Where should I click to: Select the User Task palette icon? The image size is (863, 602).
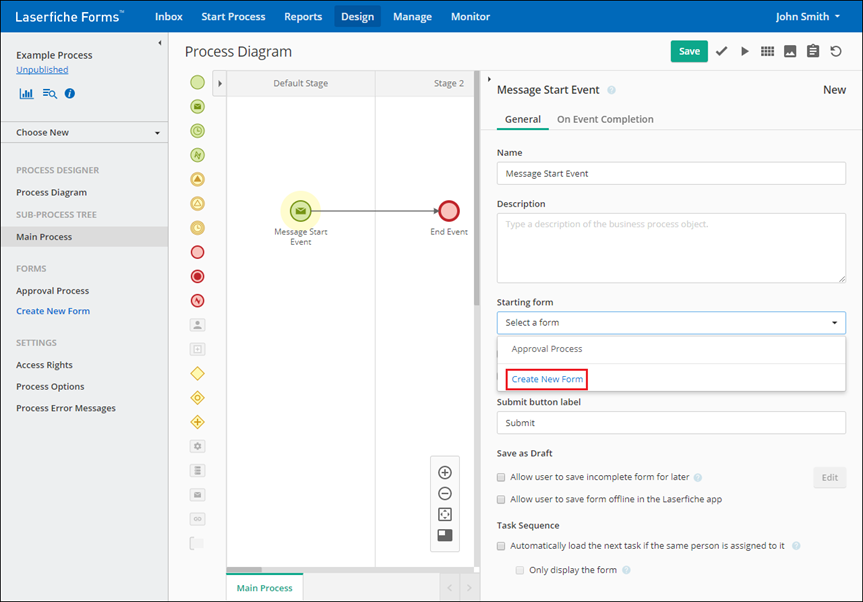coord(198,325)
